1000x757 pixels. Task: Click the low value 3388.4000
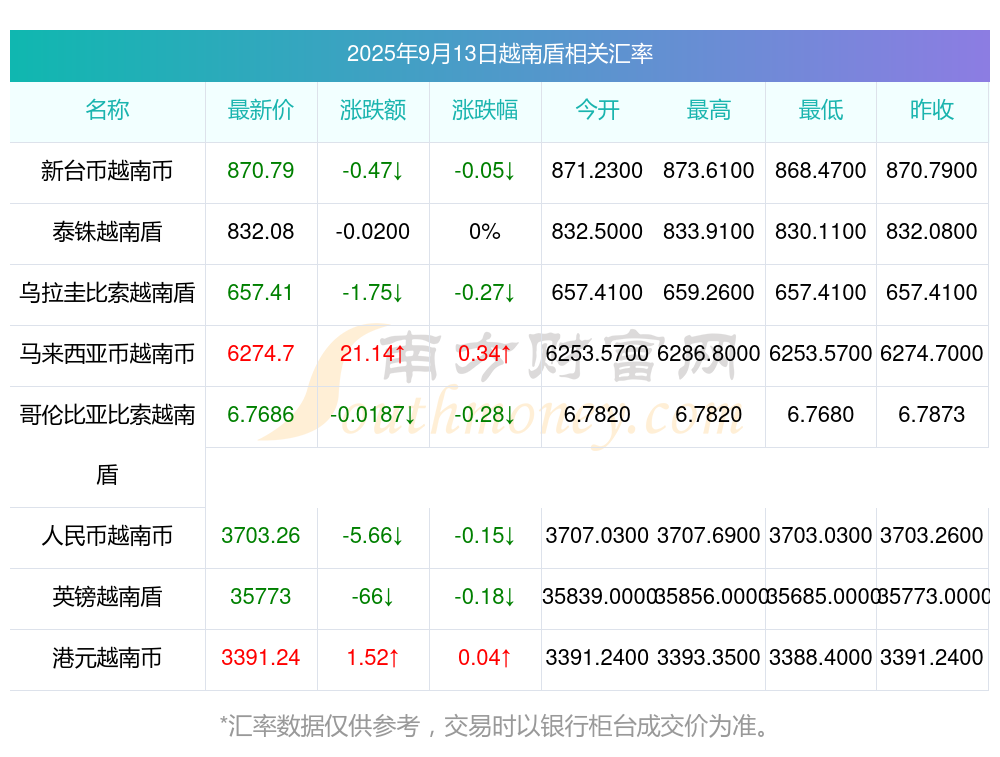(821, 658)
